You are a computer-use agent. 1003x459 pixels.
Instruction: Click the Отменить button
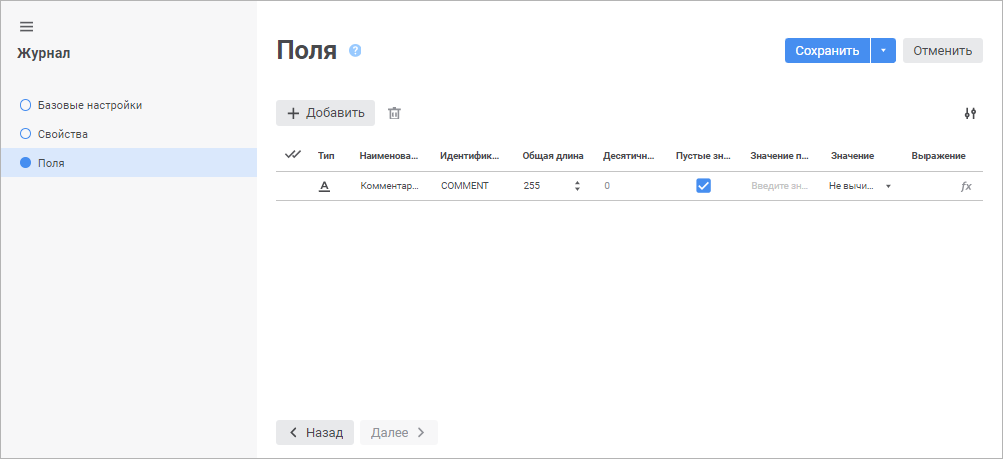tap(942, 51)
